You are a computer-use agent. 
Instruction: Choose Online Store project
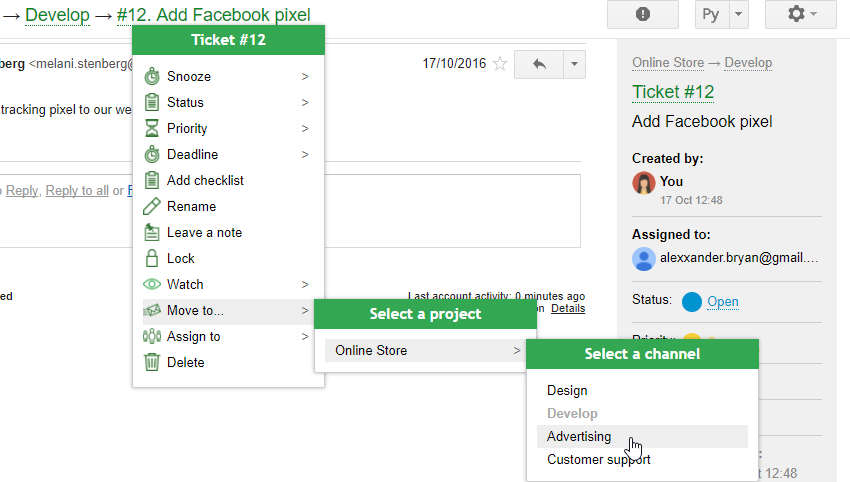371,350
